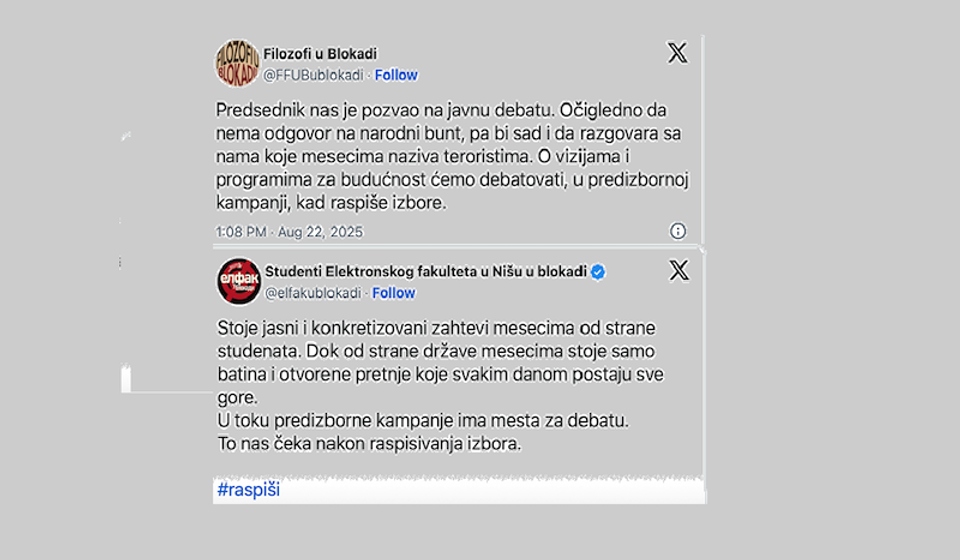Open X logo on the Elektronski fakultet tweet
This screenshot has height=560, width=960.
point(678,270)
